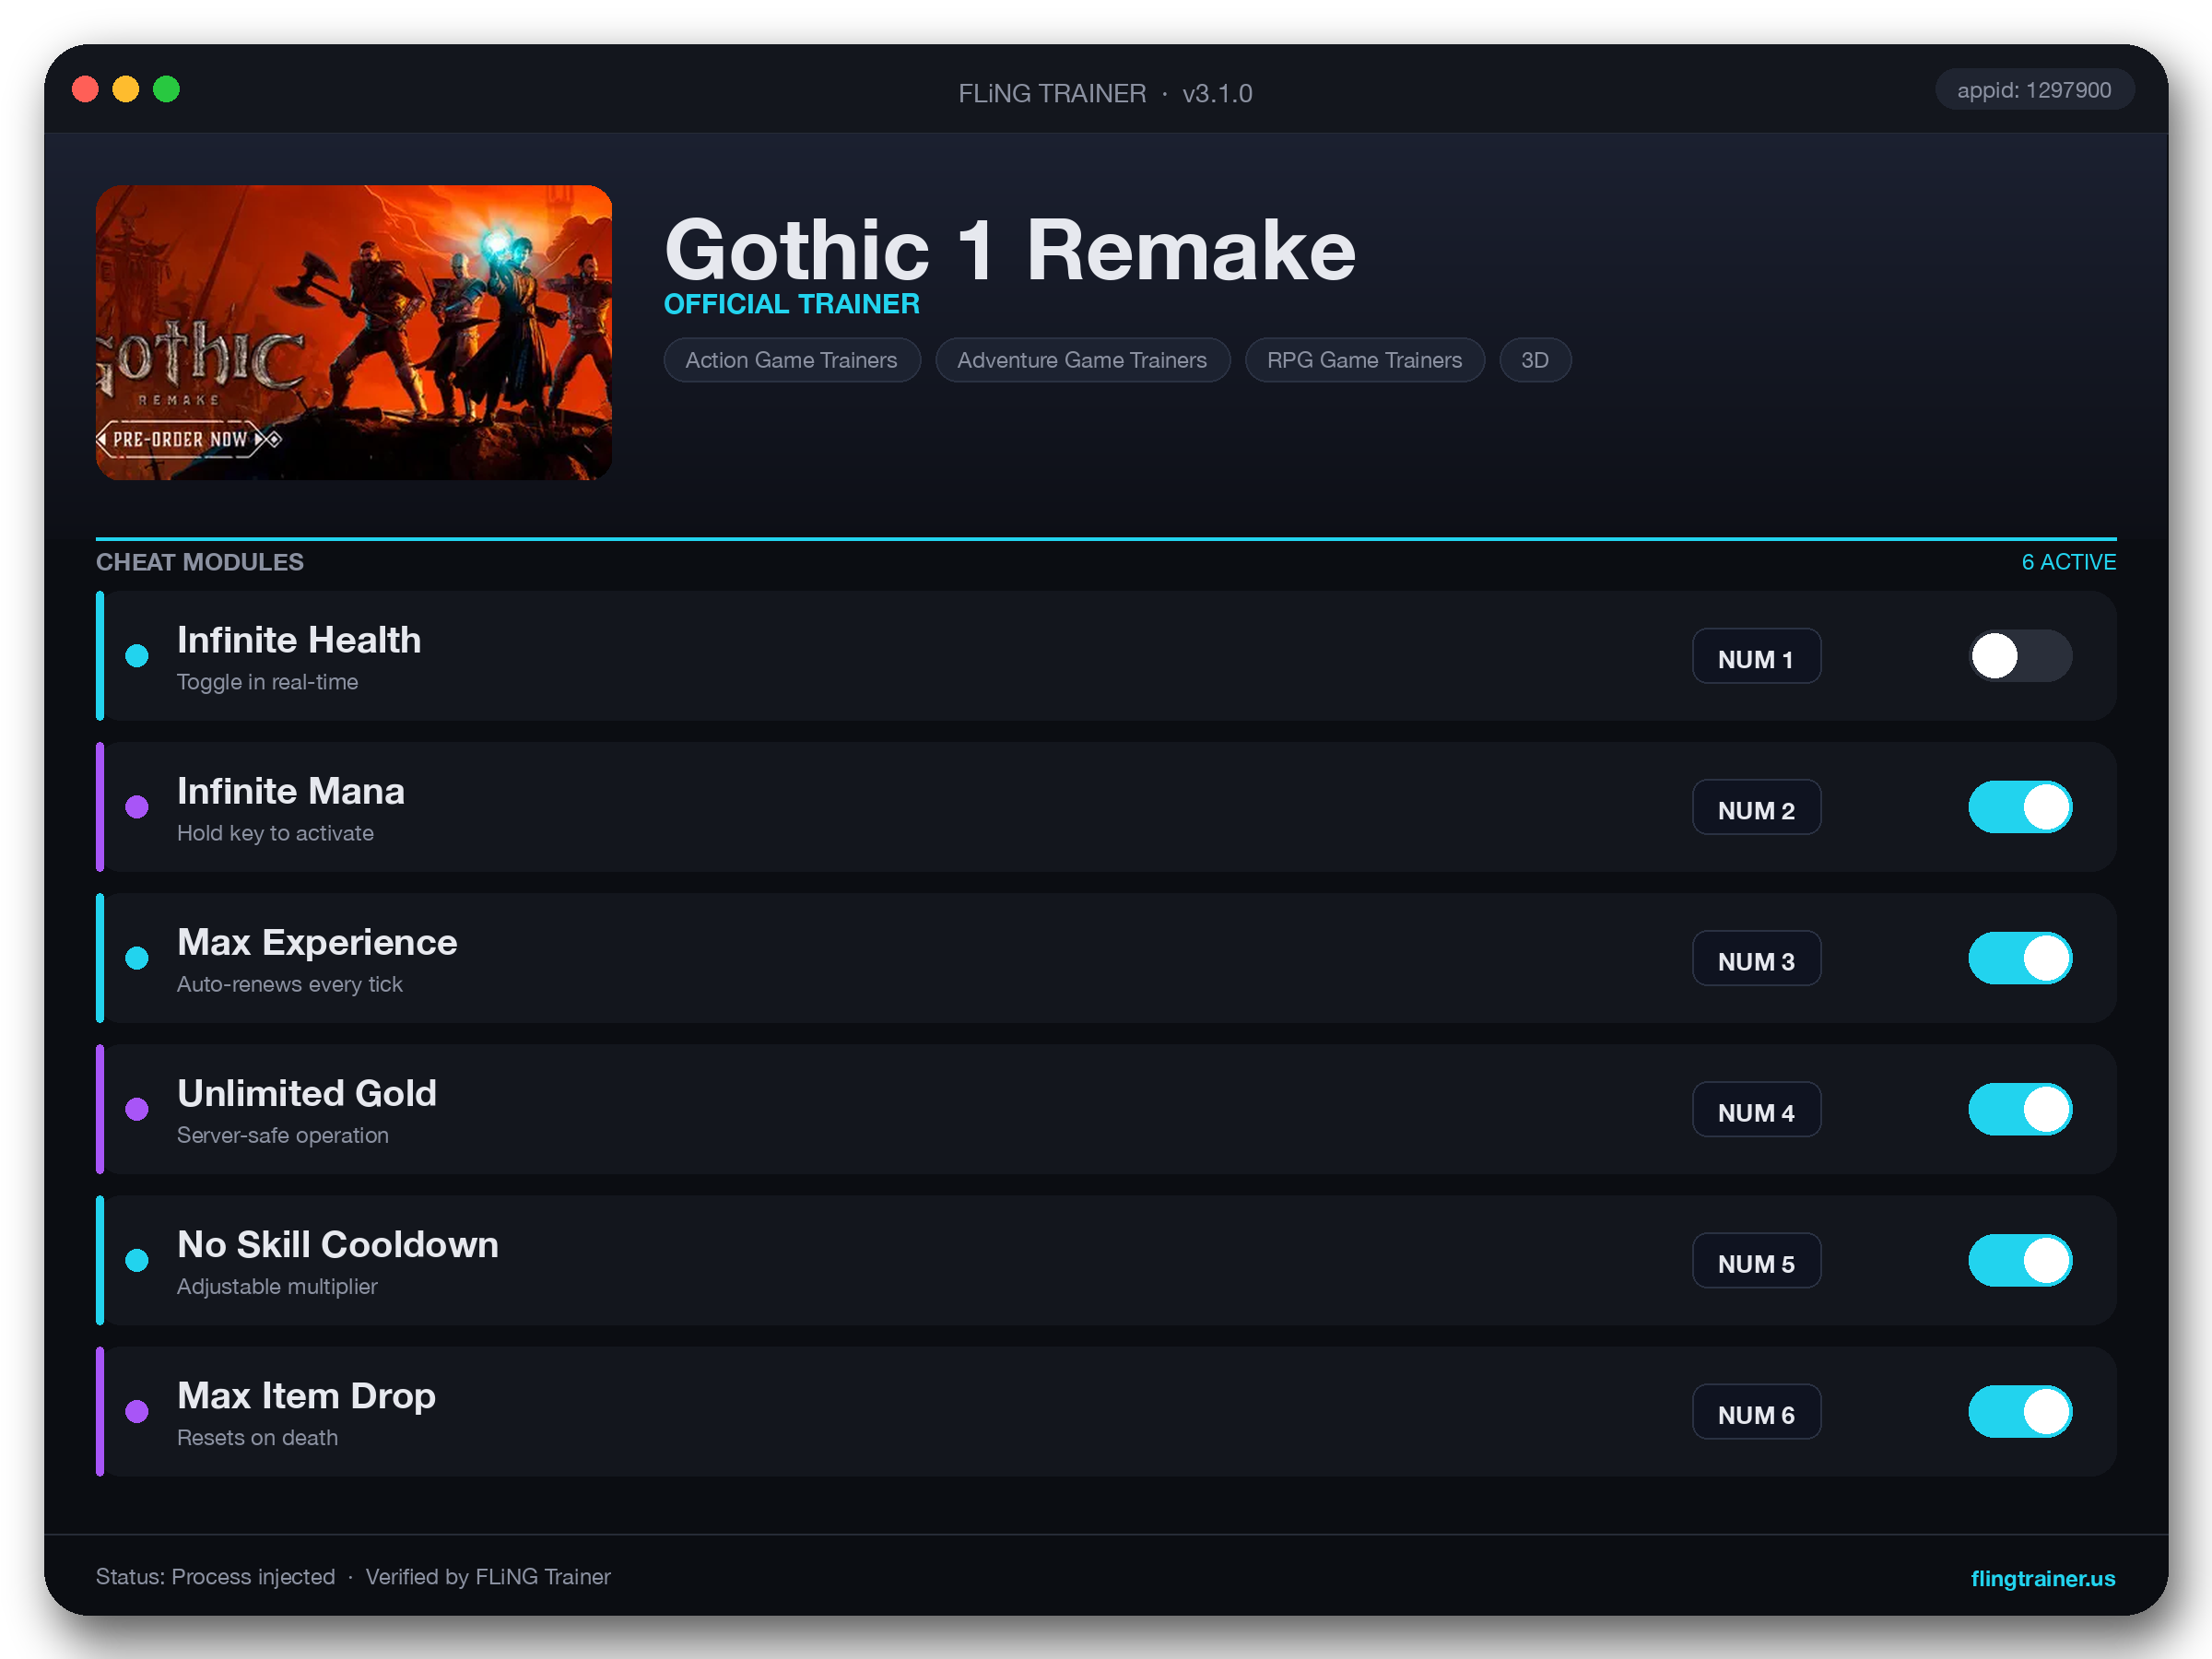Select the Unlimited Gold title text
2212x1659 pixels.
click(307, 1093)
